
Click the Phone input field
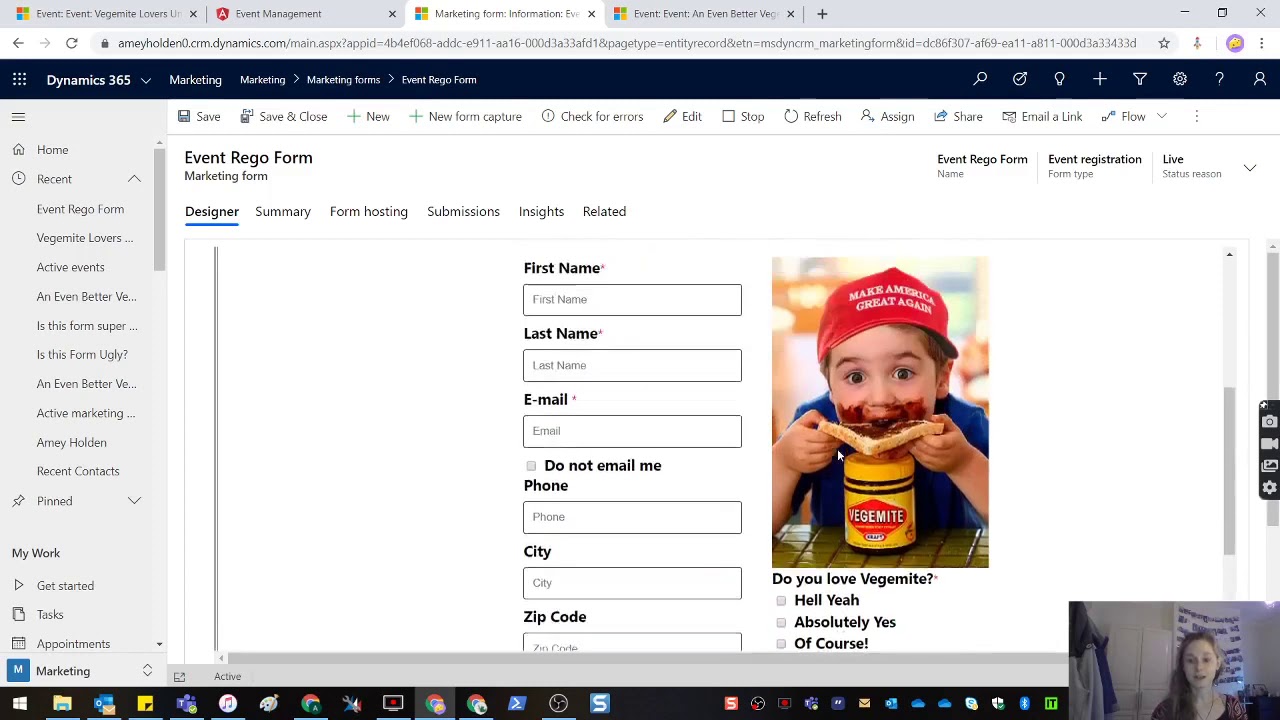click(x=632, y=517)
